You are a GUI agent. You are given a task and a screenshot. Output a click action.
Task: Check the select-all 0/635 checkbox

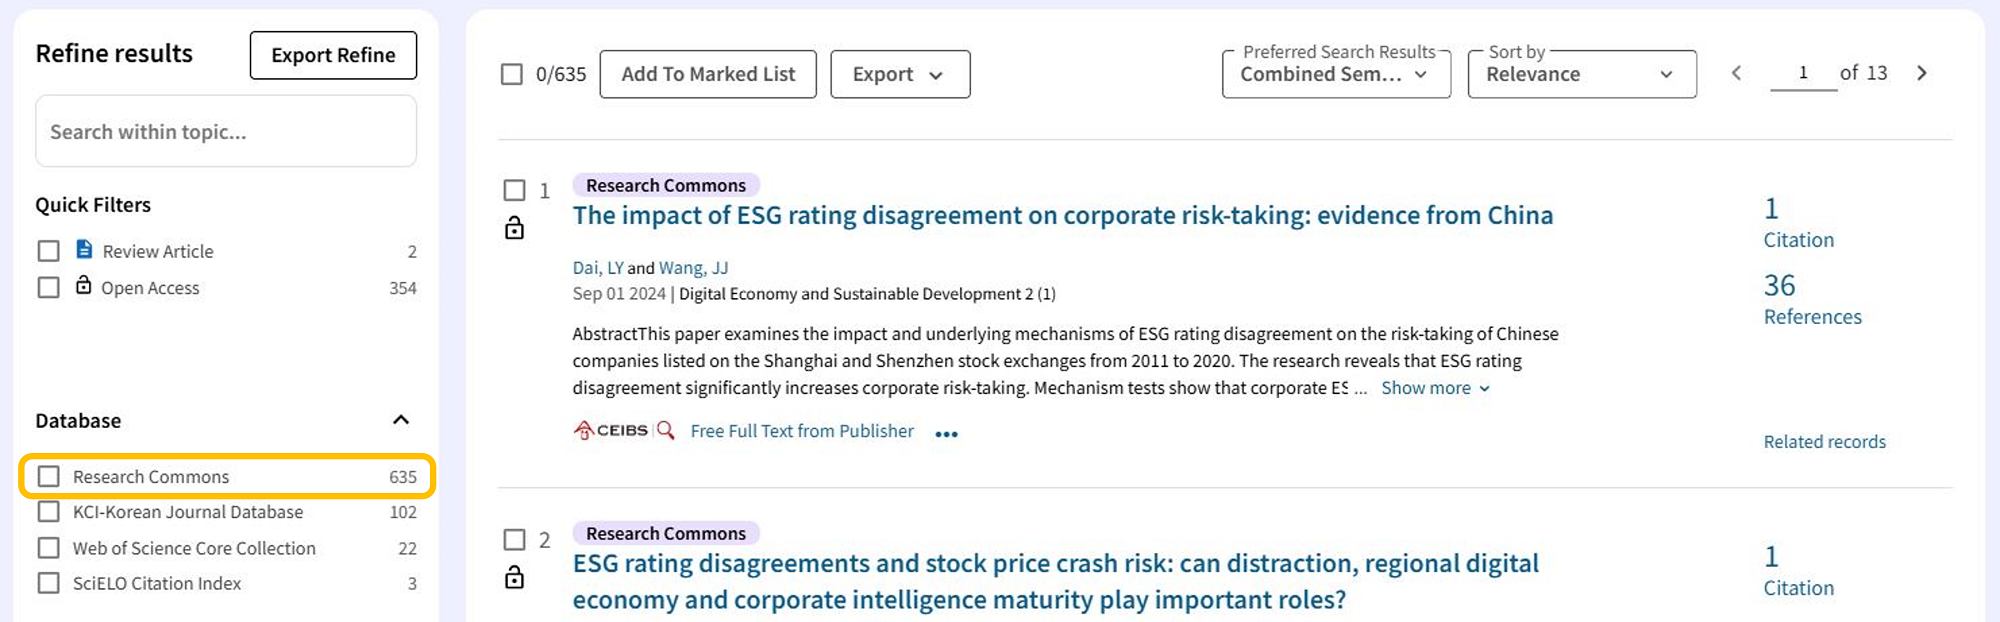[x=512, y=74]
